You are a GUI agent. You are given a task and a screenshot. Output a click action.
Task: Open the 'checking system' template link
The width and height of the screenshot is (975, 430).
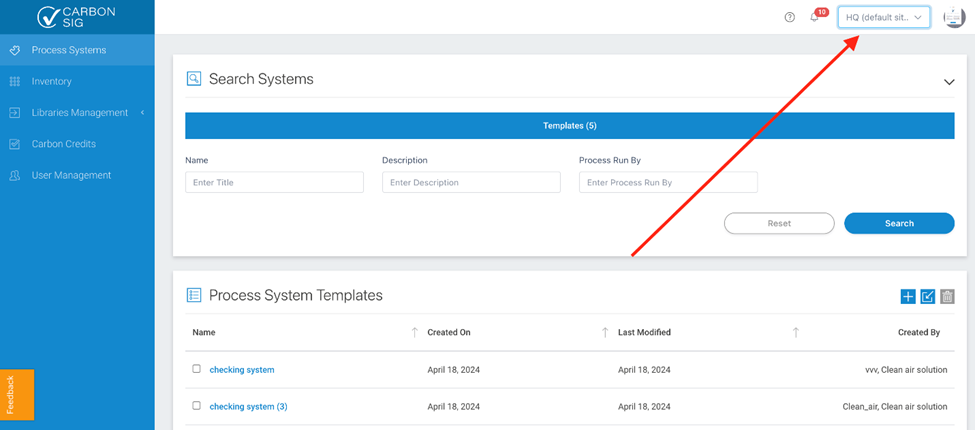pyautogui.click(x=242, y=370)
